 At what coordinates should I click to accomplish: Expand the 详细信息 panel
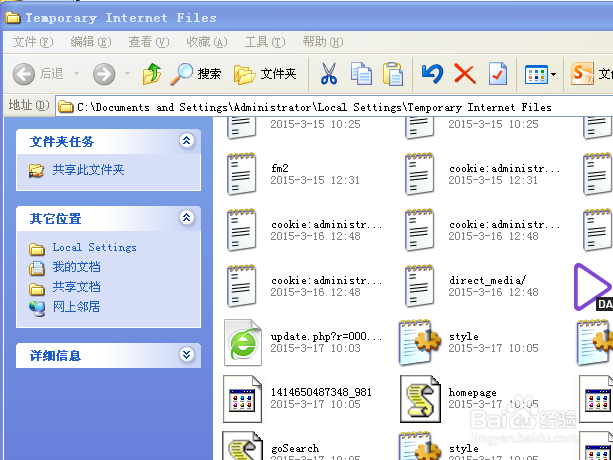click(186, 354)
